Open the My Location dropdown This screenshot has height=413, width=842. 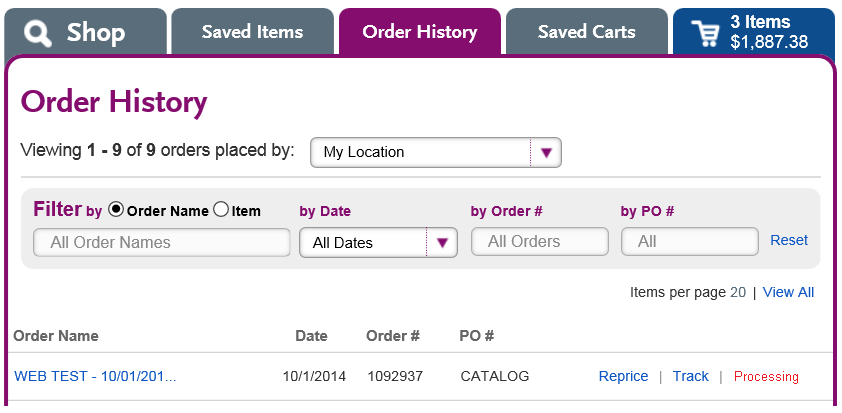[x=436, y=153]
